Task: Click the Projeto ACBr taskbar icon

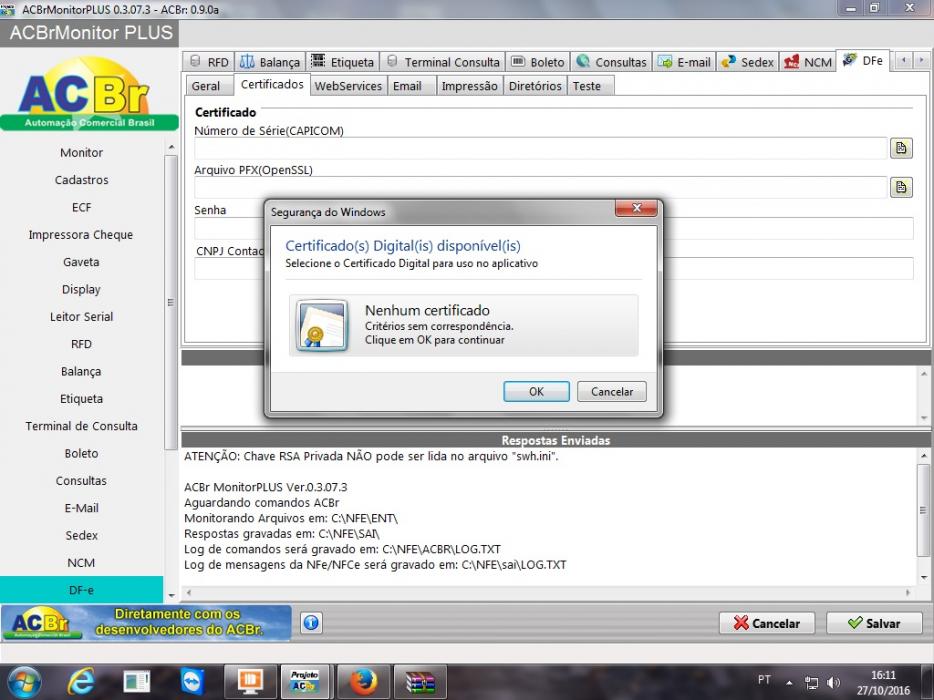Action: (x=305, y=682)
